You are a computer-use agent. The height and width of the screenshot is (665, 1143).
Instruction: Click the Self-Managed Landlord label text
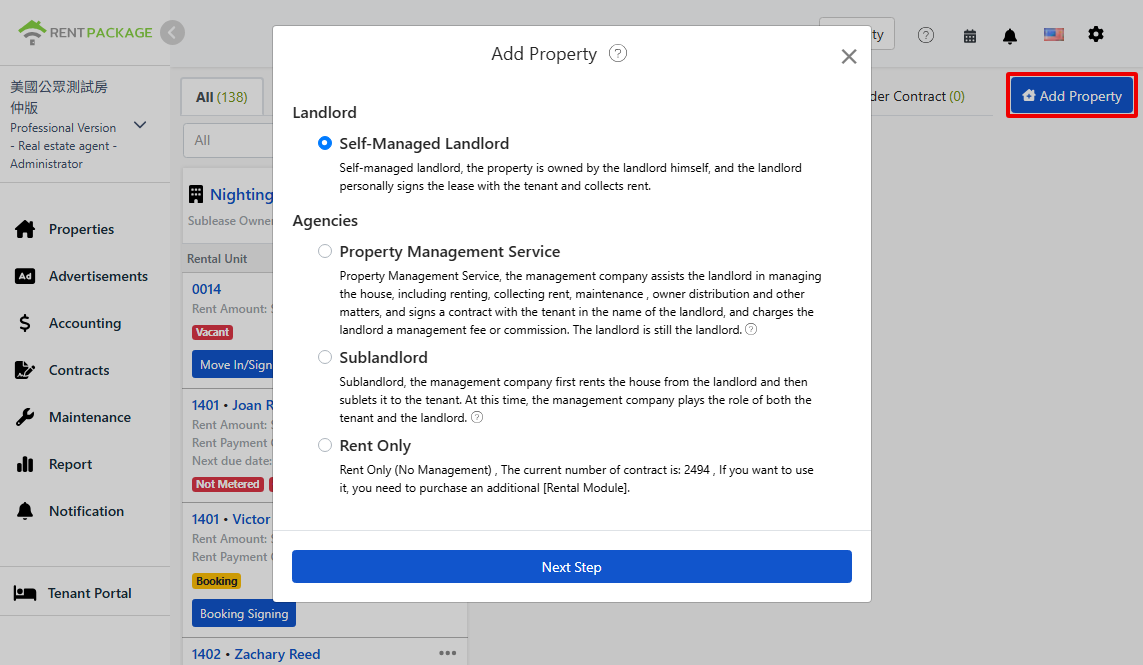(x=424, y=144)
